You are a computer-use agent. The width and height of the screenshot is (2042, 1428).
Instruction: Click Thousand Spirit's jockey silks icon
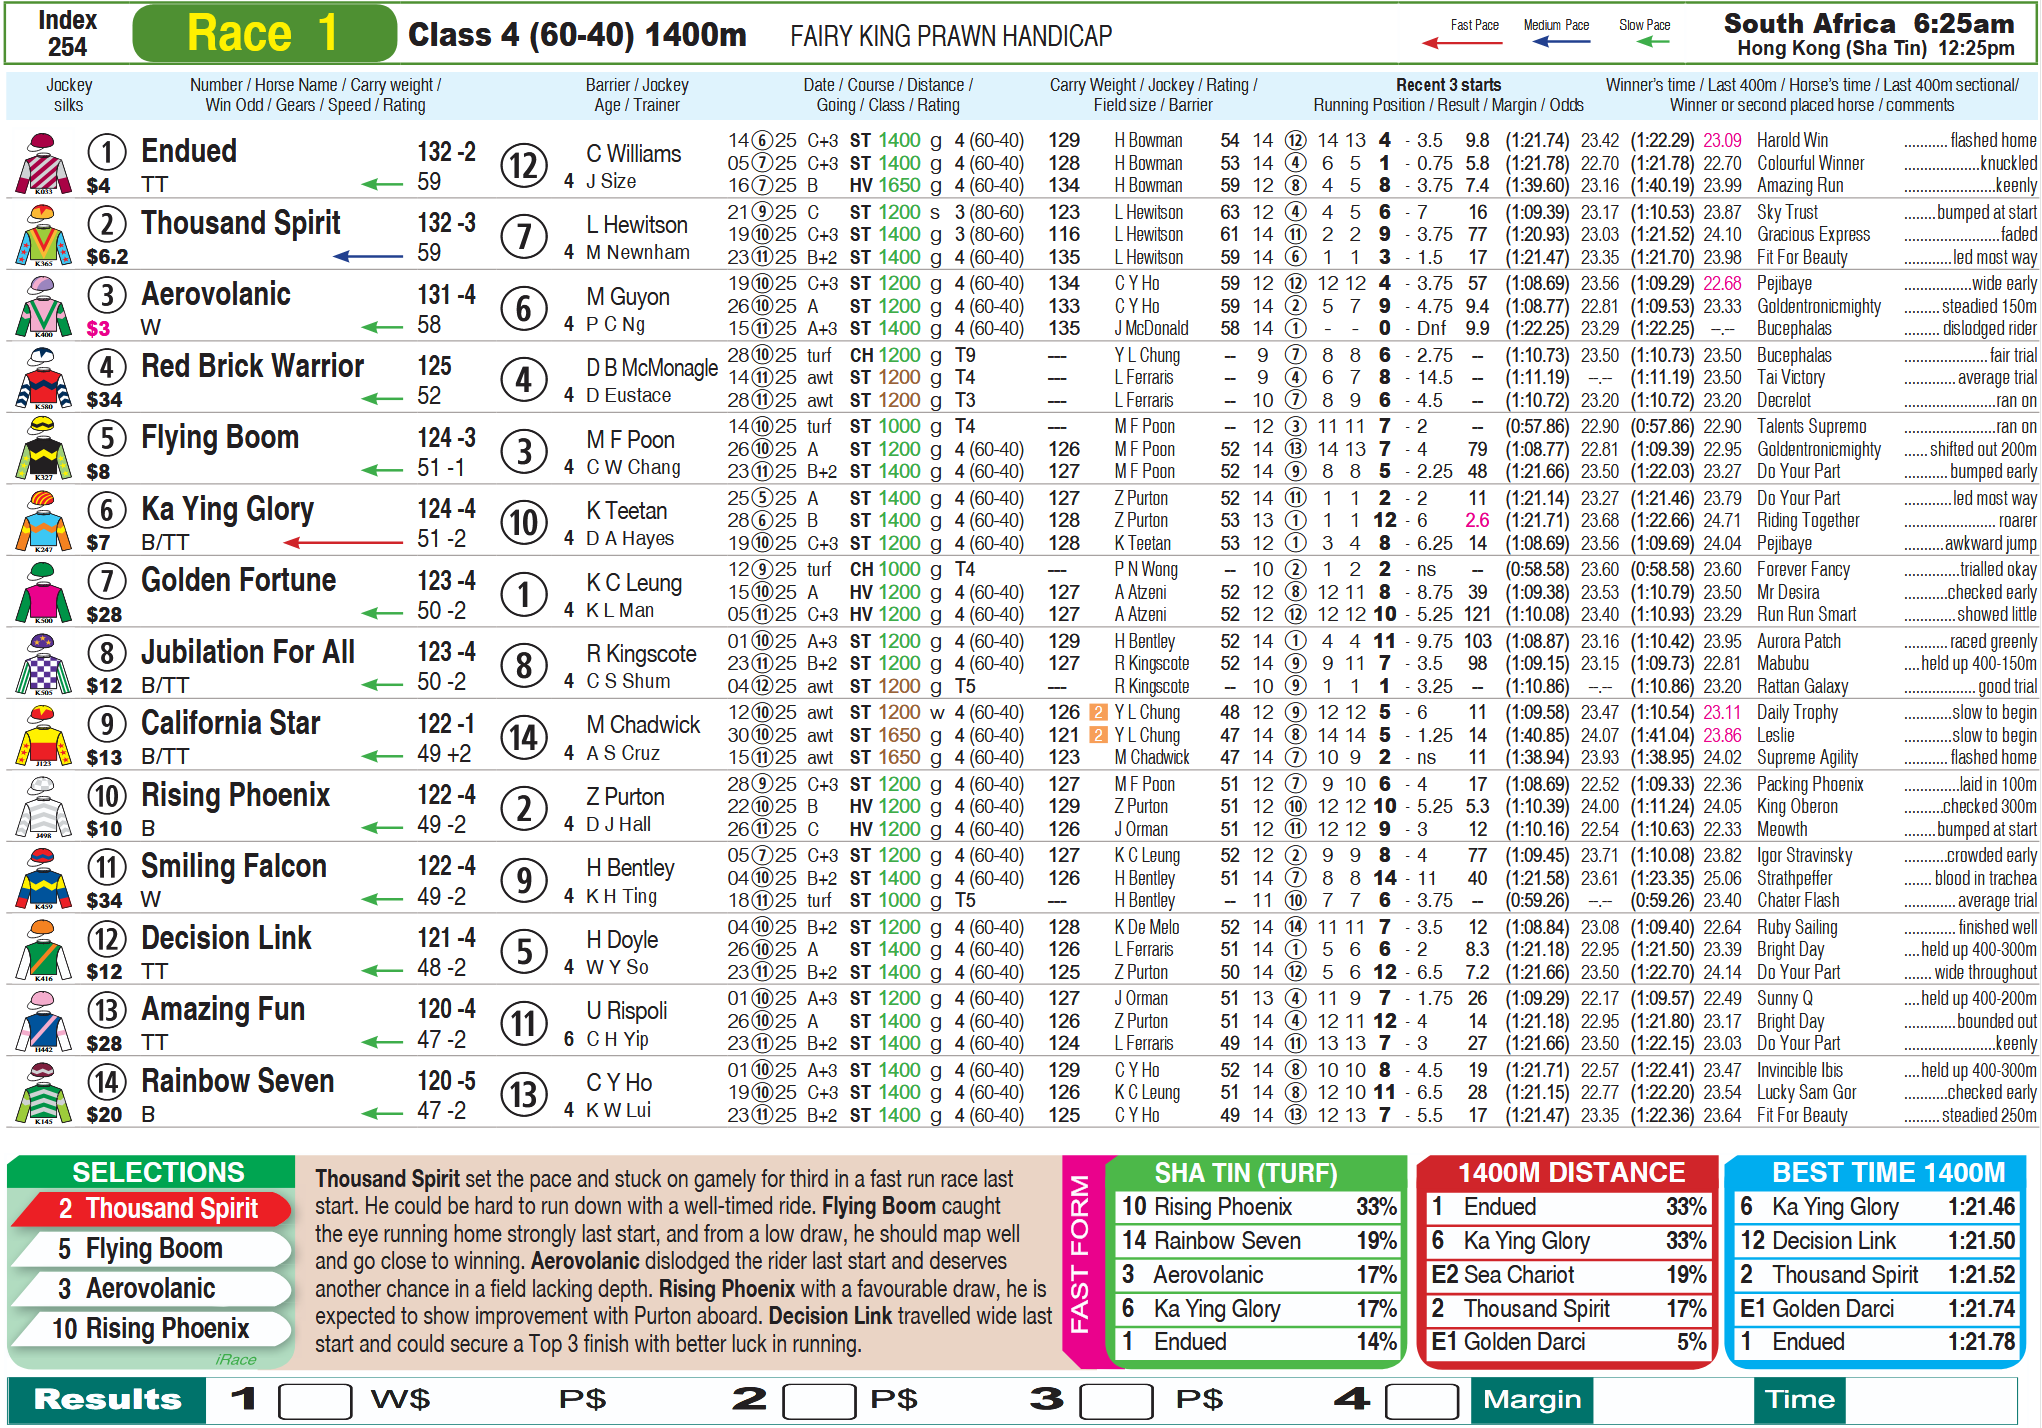(43, 236)
